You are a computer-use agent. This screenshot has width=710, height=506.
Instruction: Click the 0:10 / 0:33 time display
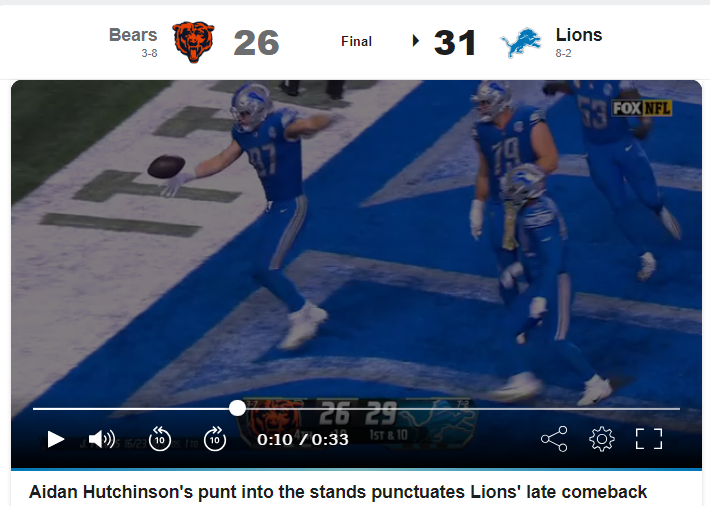click(x=302, y=439)
